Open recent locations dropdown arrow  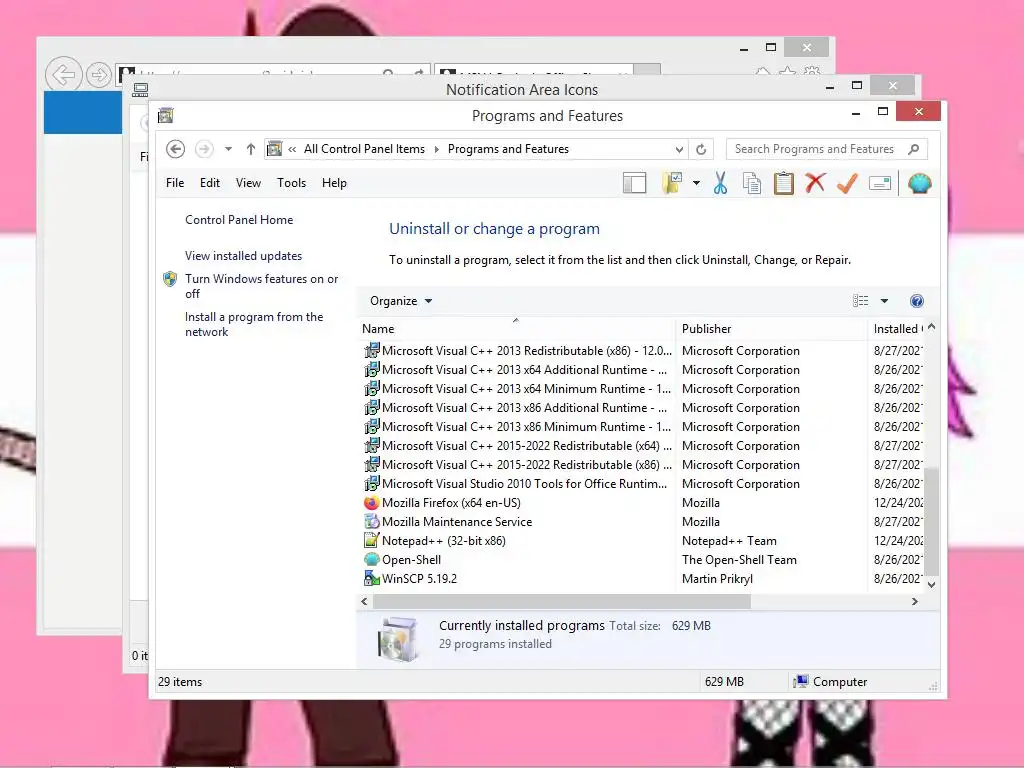(228, 150)
